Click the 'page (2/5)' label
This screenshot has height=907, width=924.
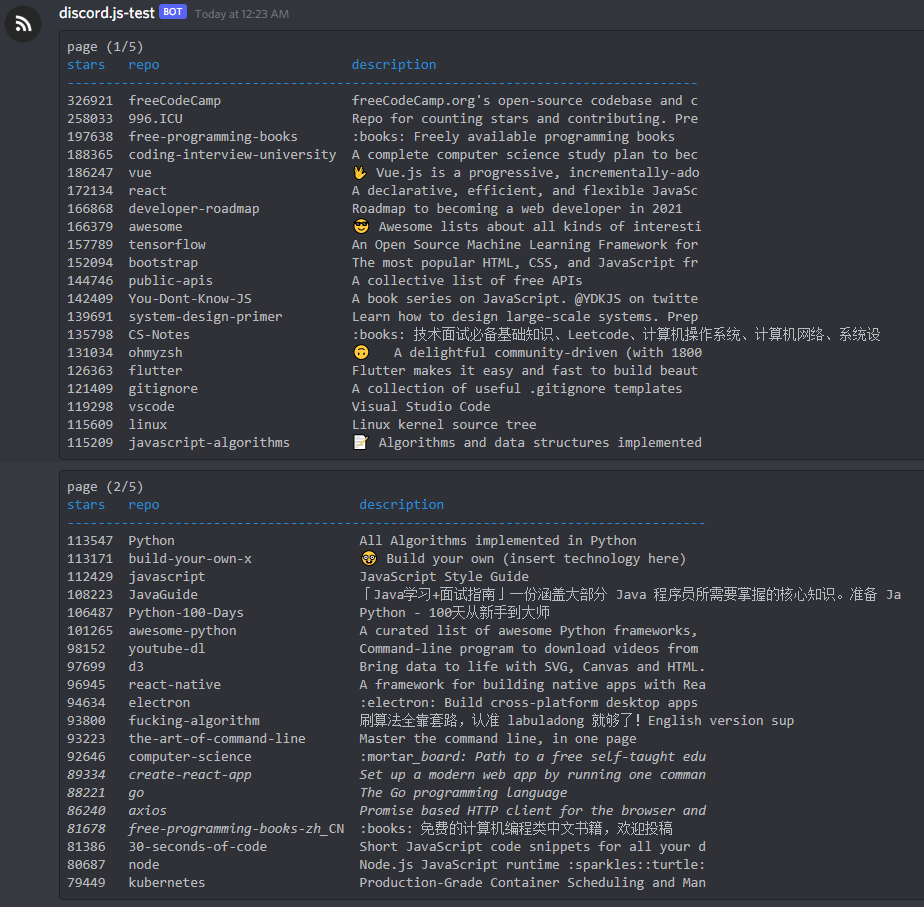tap(105, 487)
